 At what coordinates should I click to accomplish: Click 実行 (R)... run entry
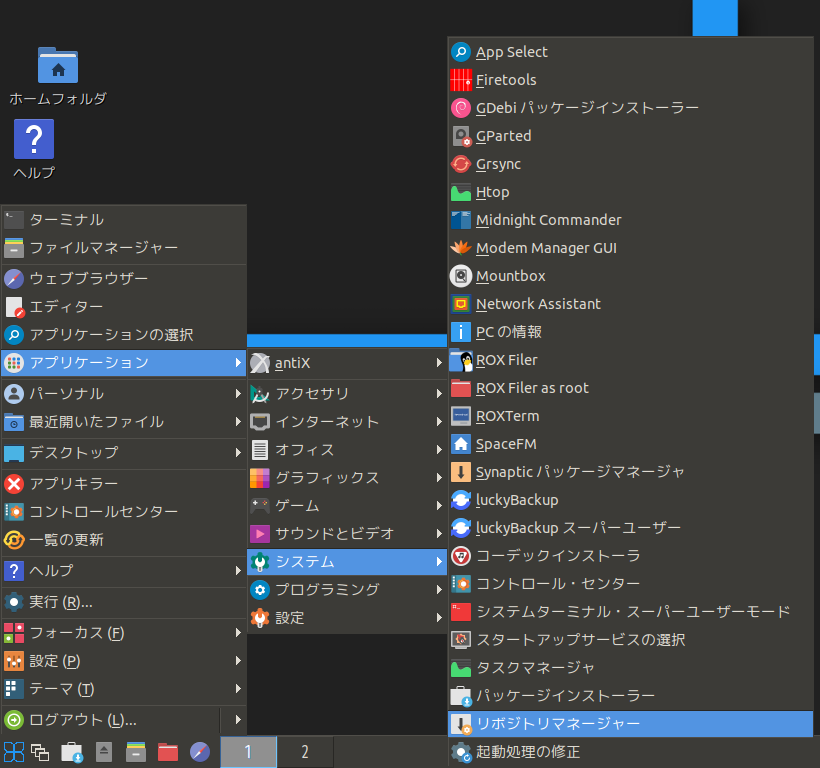coord(124,602)
